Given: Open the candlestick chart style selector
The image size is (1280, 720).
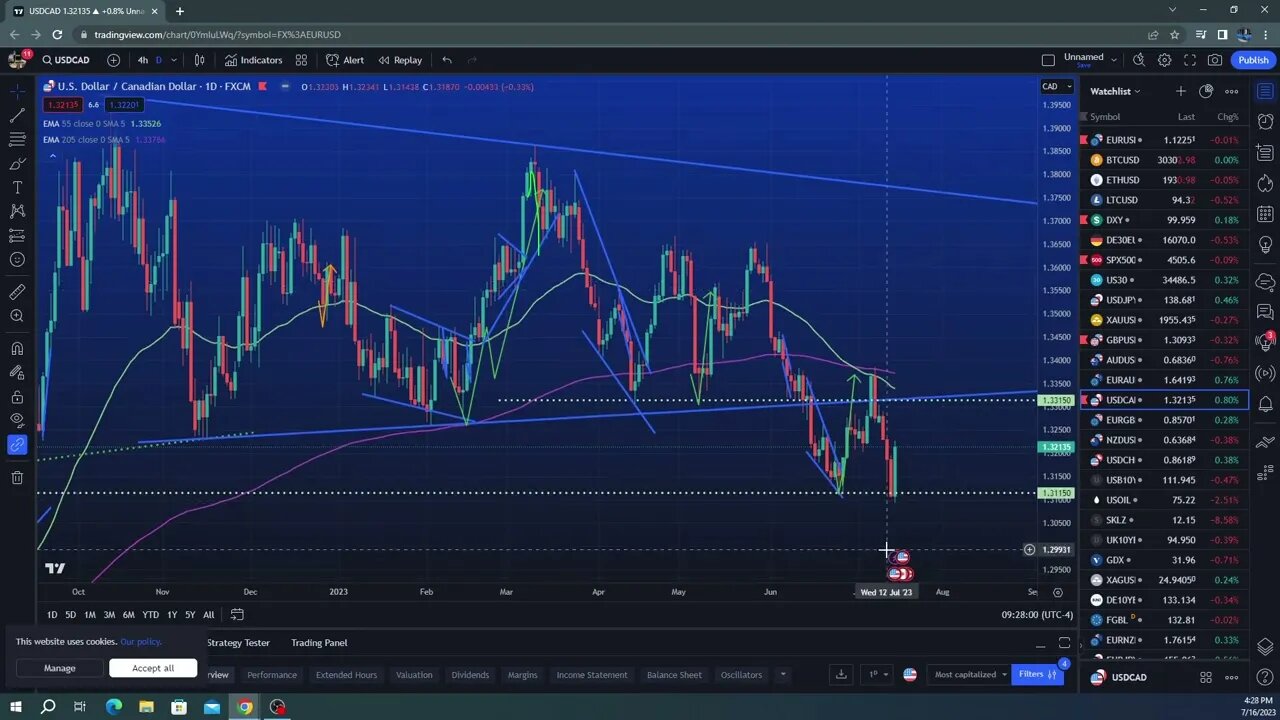Looking at the screenshot, I should click(200, 60).
